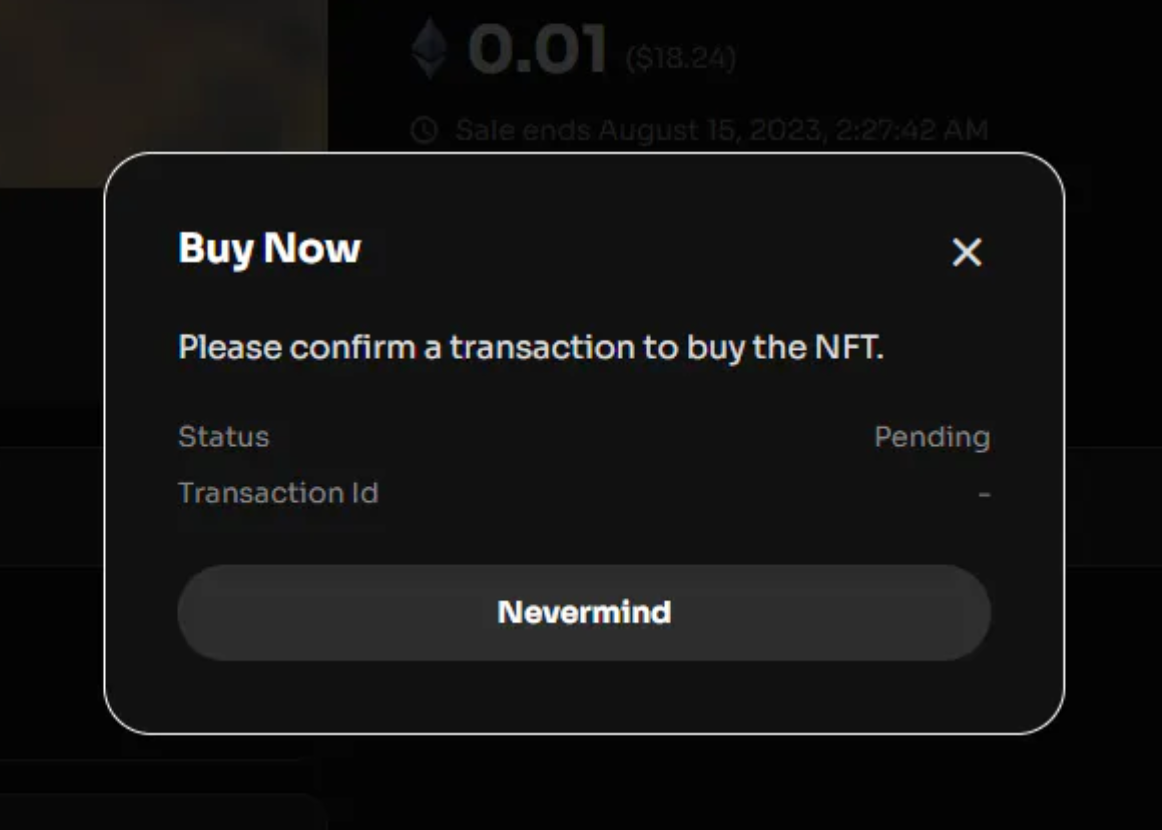Viewport: 1162px width, 830px height.
Task: Click the August 15, 2023 date text
Action: click(x=711, y=131)
